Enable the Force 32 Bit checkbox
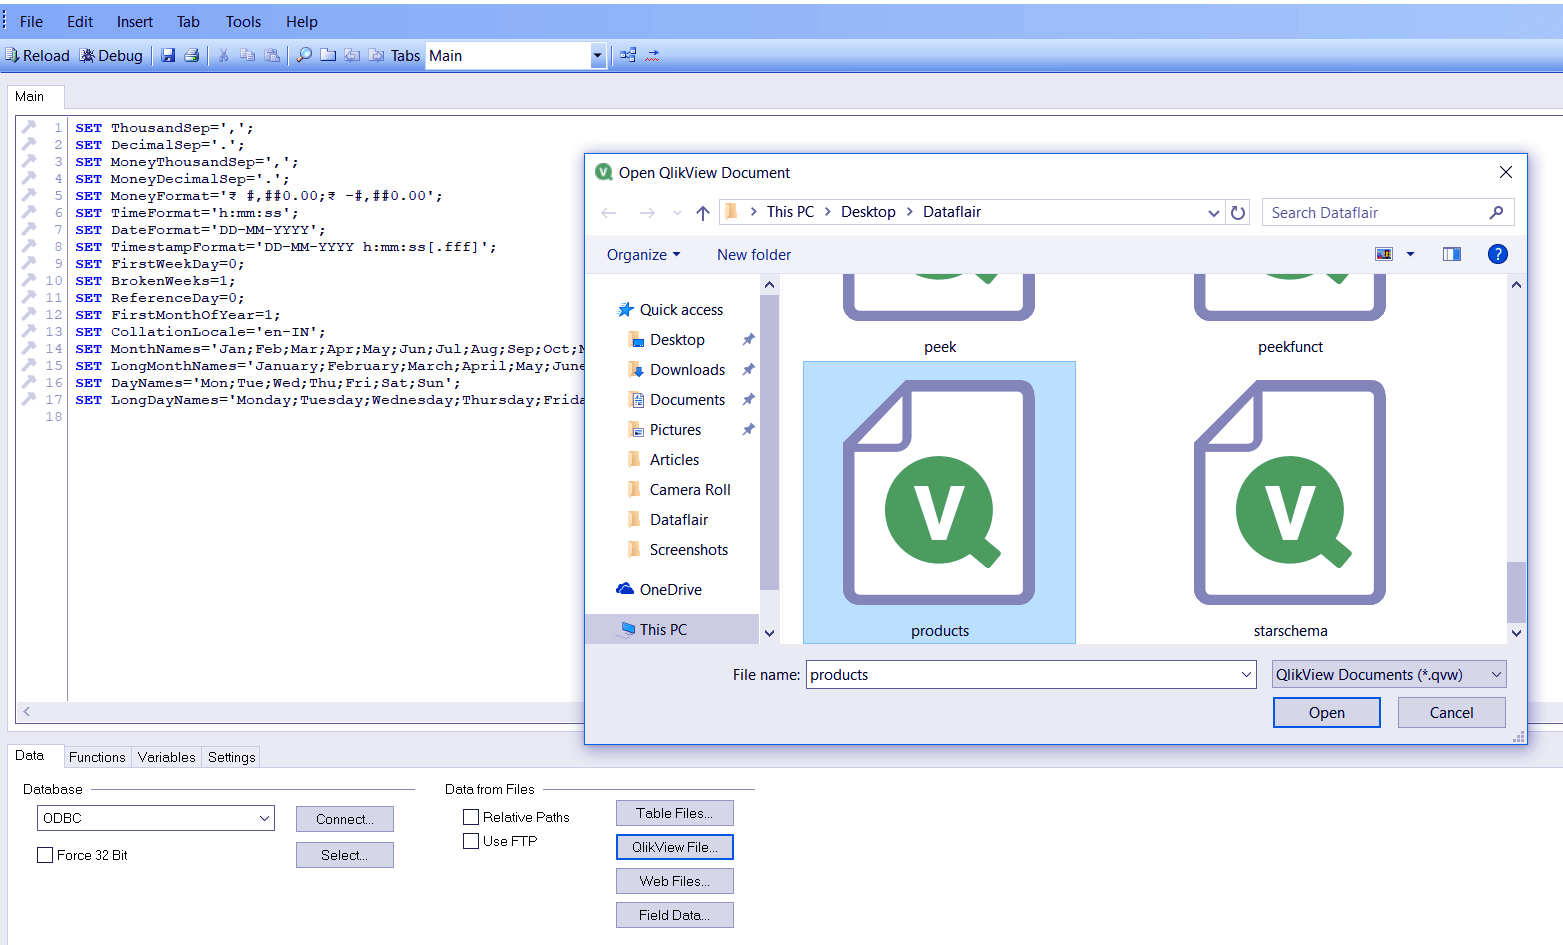The width and height of the screenshot is (1563, 945). pos(45,854)
